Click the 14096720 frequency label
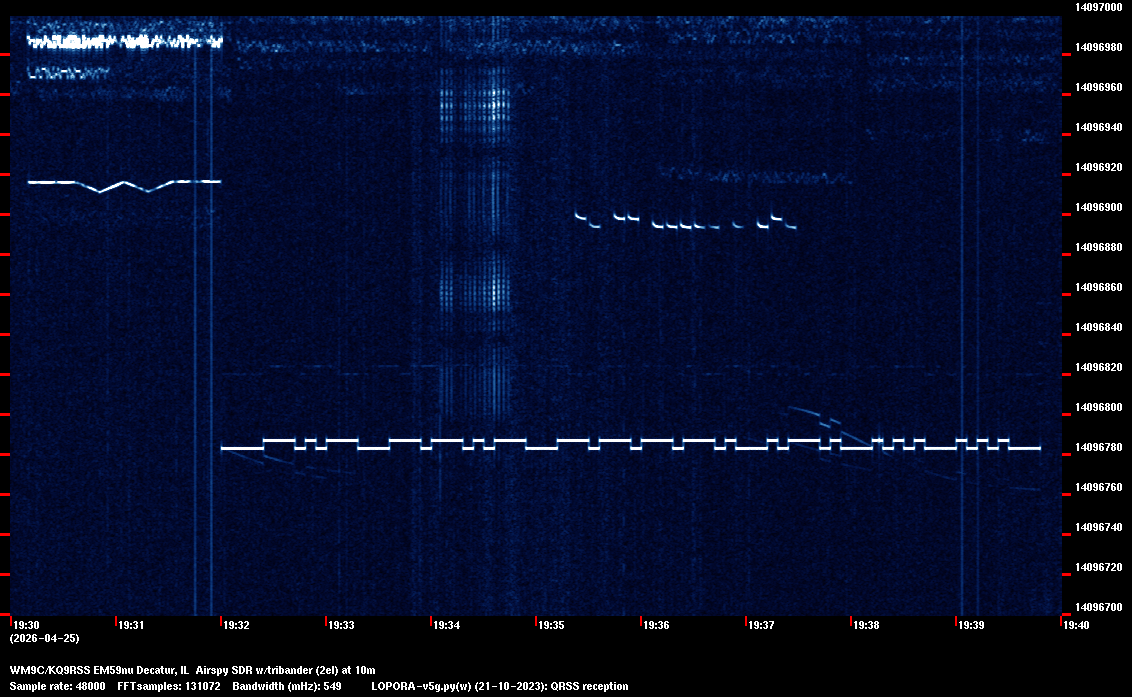The width and height of the screenshot is (1132, 697). (1099, 568)
